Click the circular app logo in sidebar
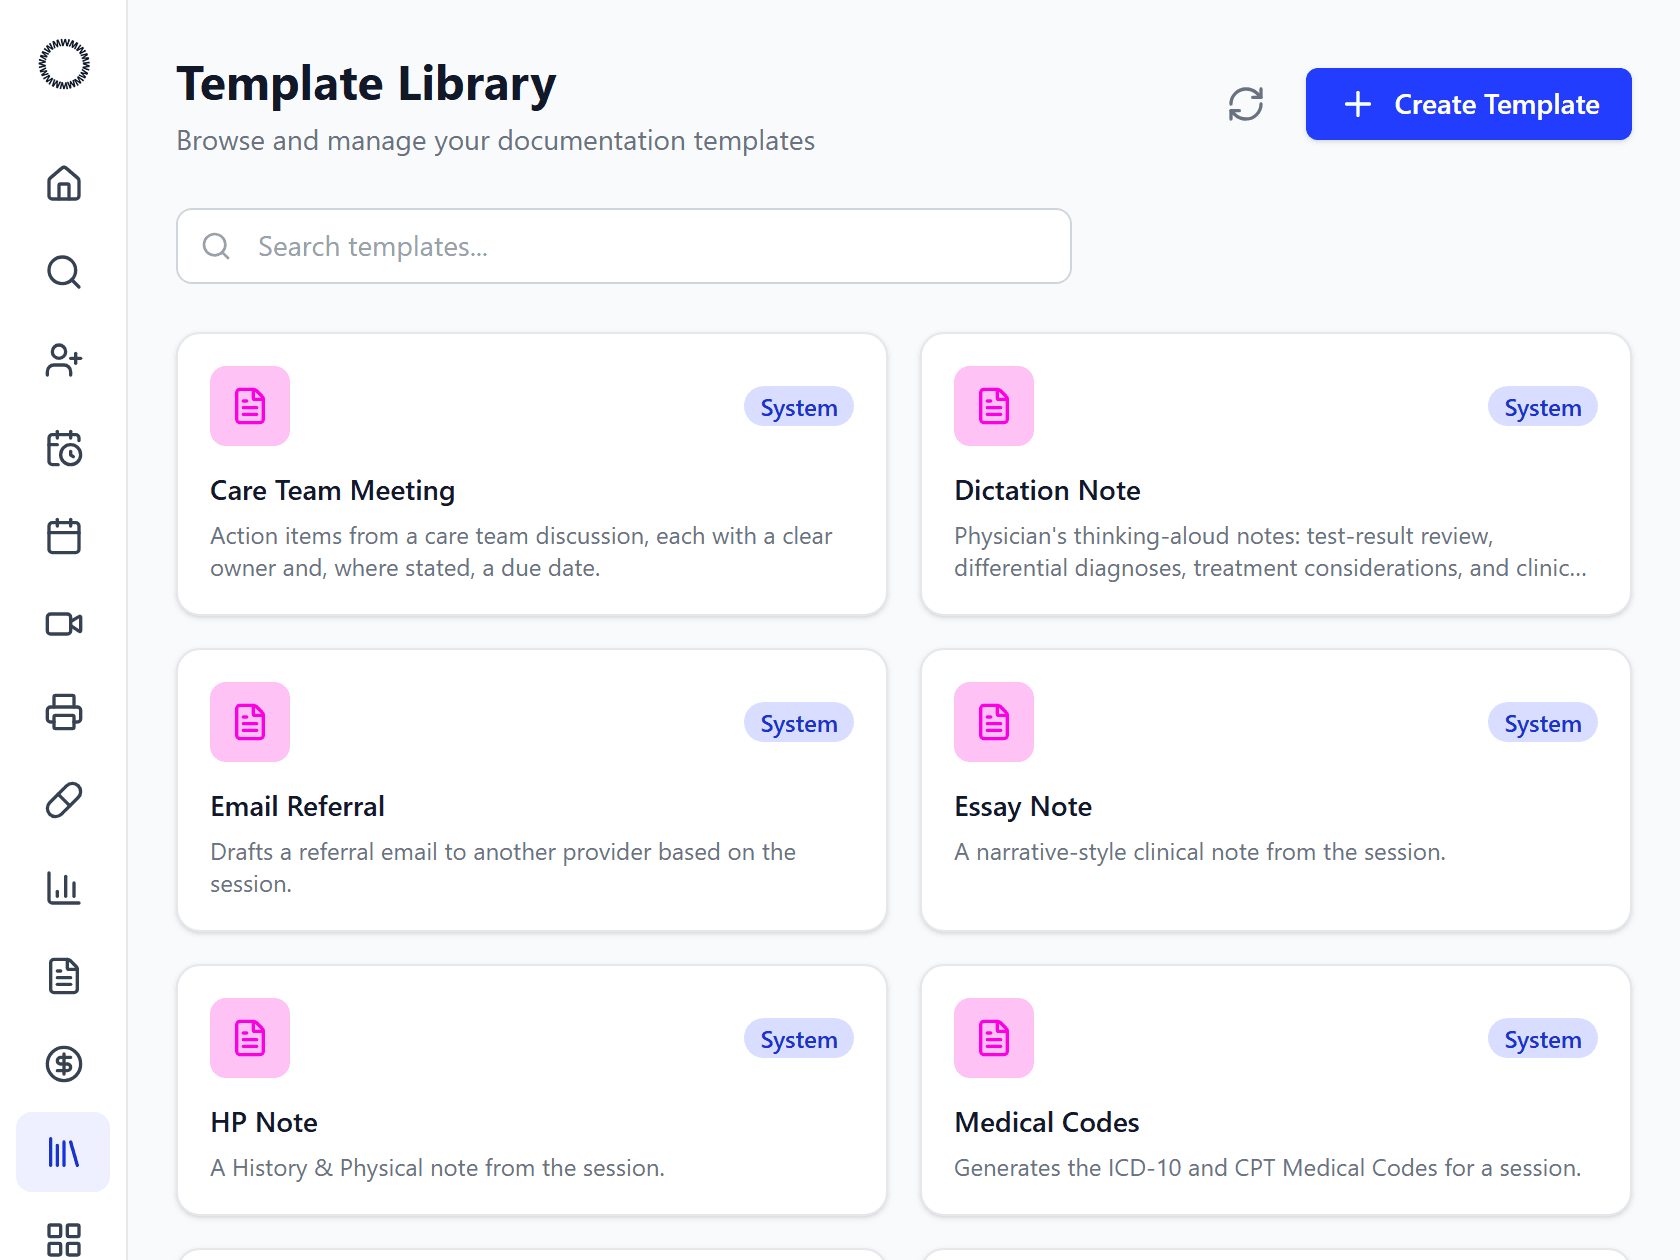The image size is (1680, 1260). 64,64
